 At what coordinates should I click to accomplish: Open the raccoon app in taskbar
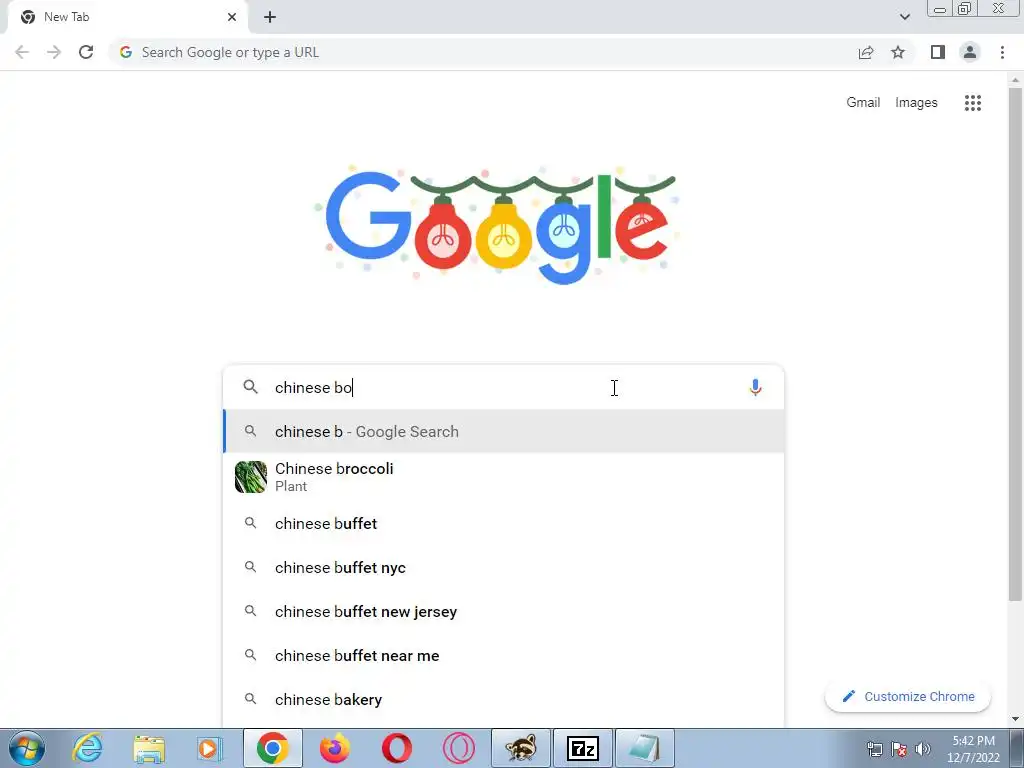click(520, 748)
